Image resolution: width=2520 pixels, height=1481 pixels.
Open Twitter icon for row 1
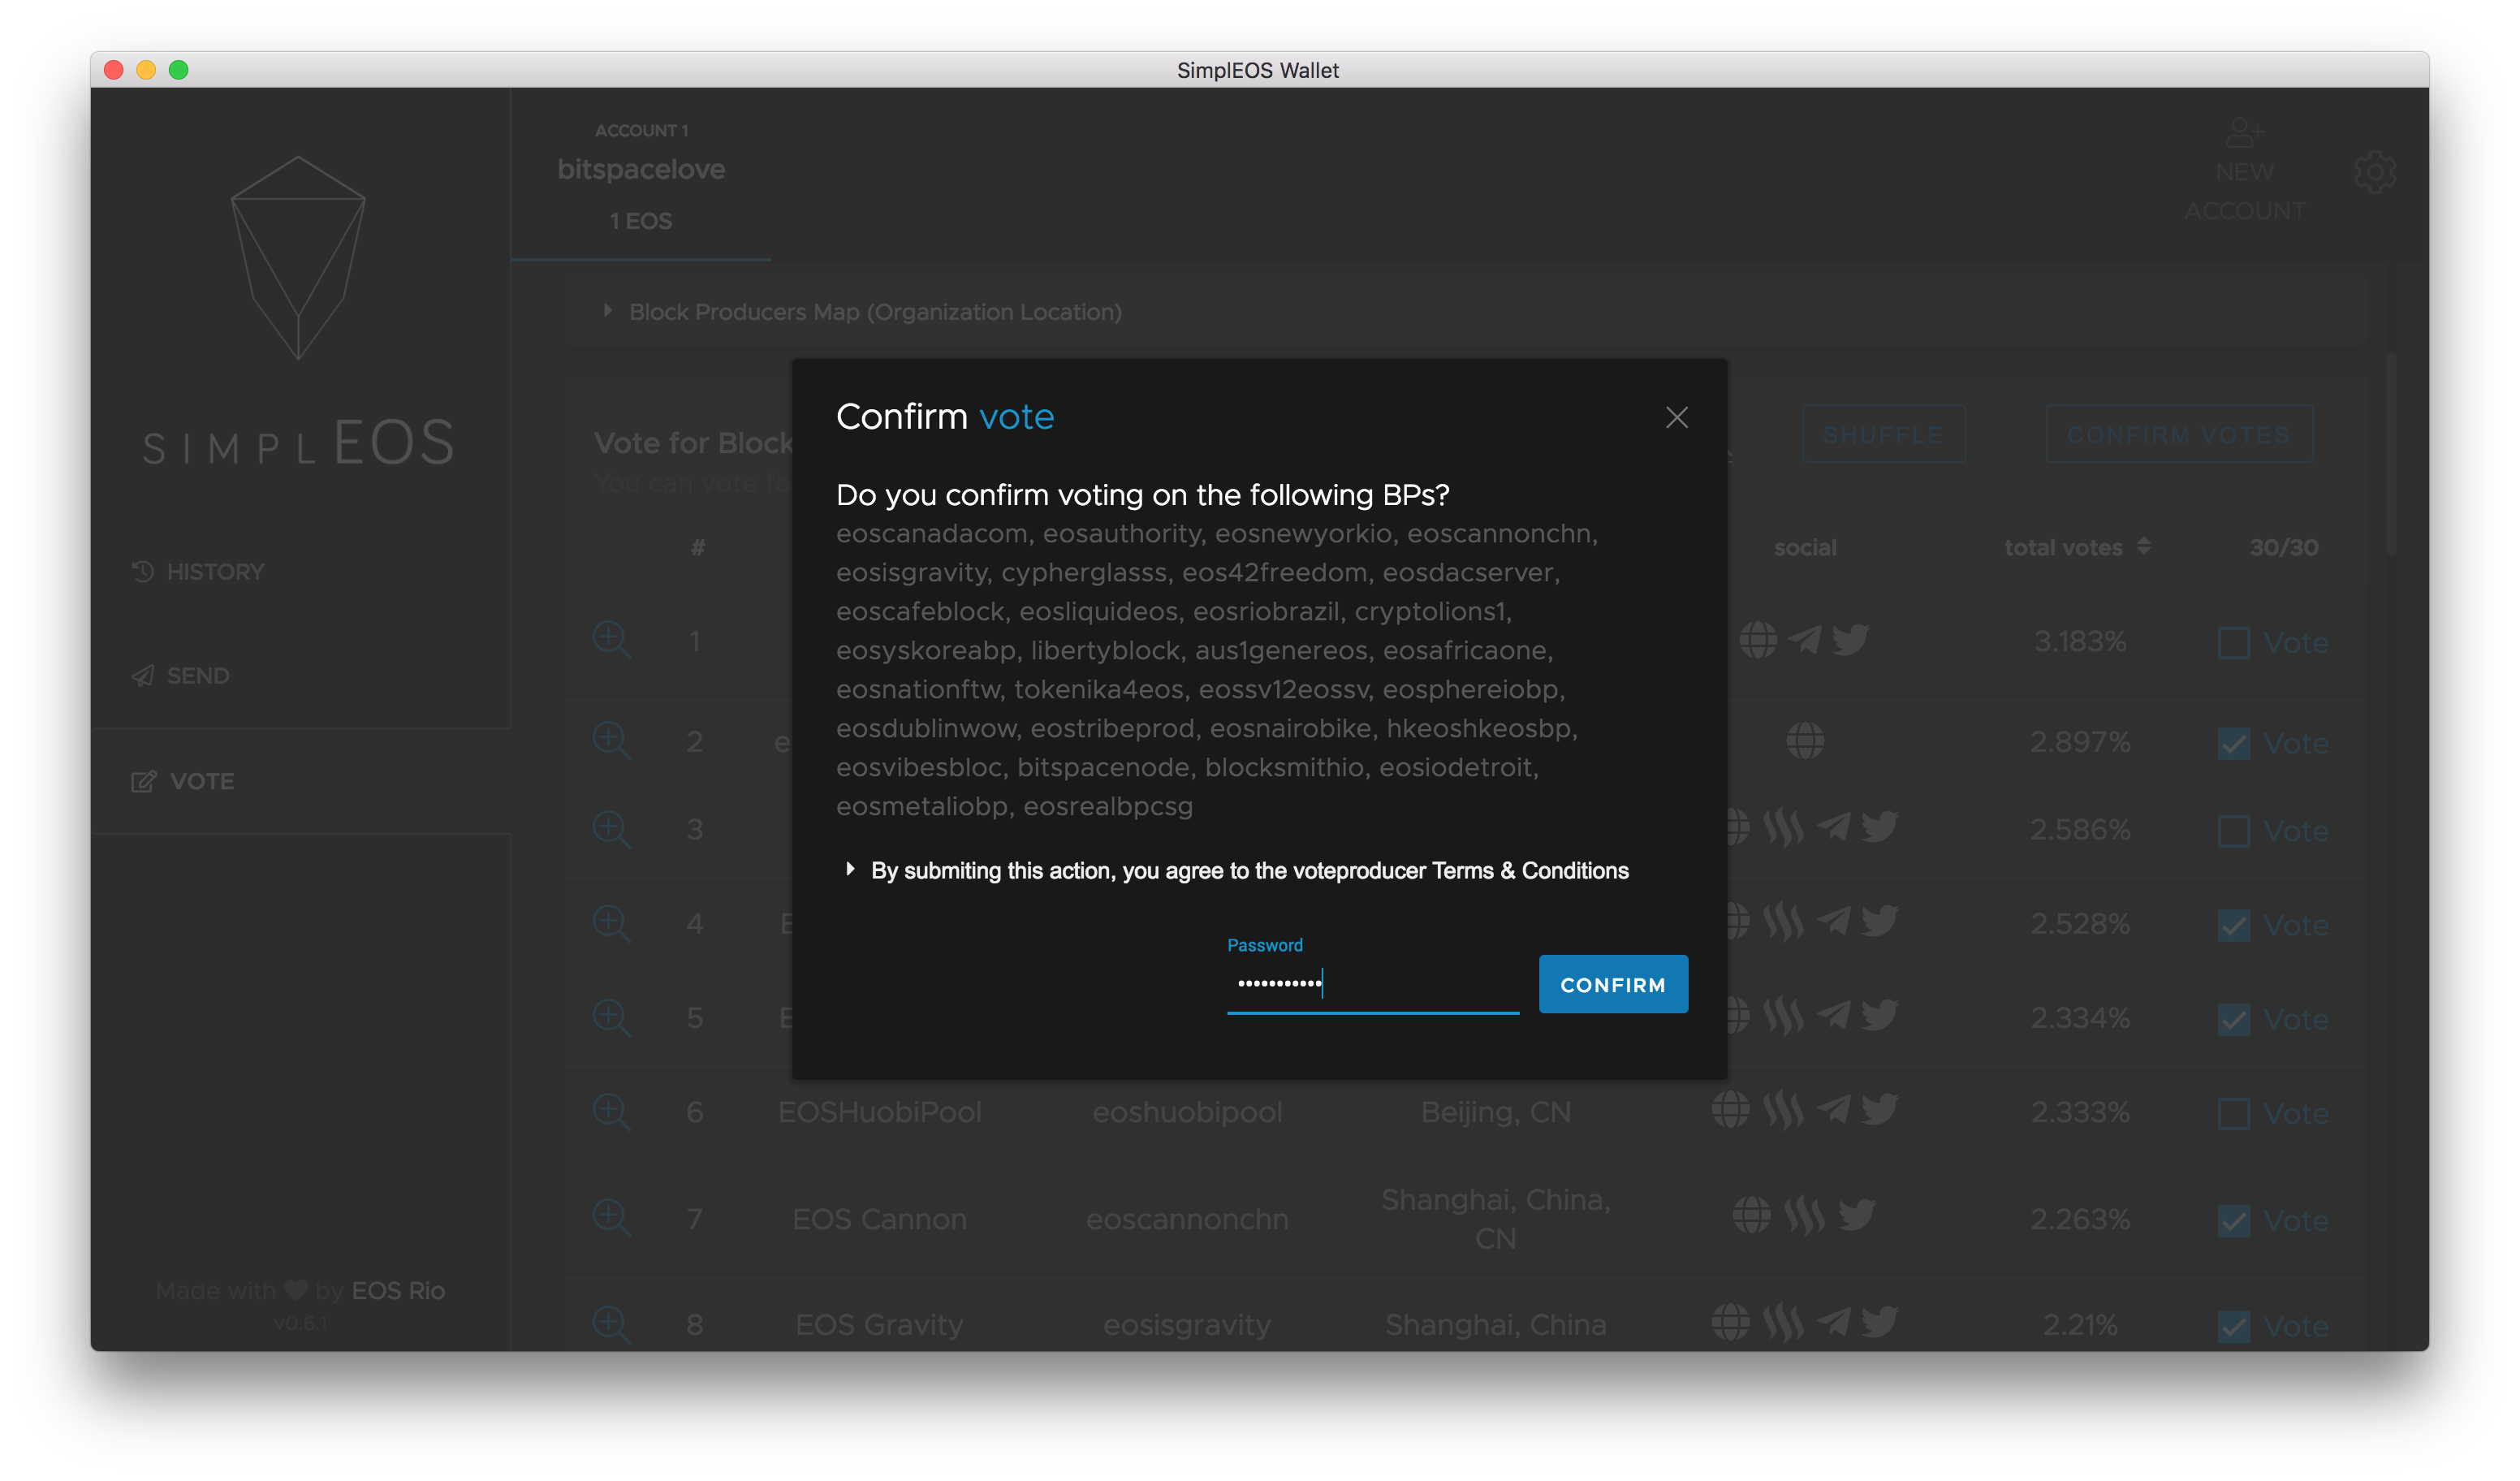[1850, 640]
